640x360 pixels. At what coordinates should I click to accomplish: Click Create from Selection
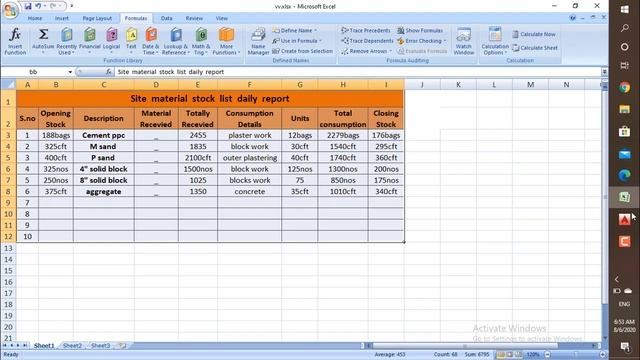click(302, 51)
